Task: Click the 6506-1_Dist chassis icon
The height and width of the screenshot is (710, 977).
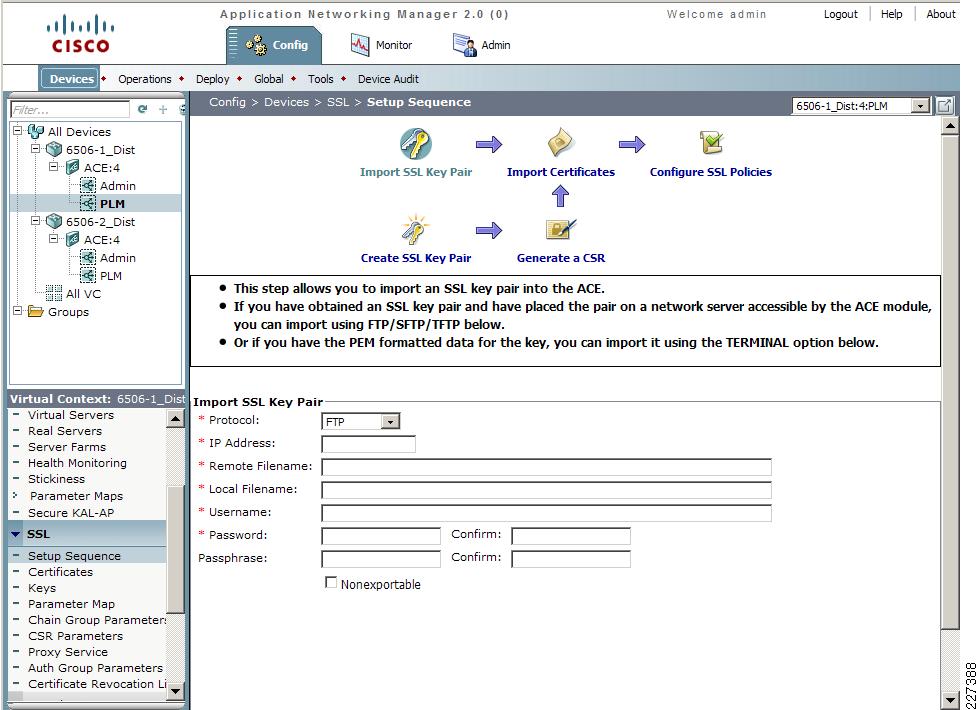Action: 54,150
